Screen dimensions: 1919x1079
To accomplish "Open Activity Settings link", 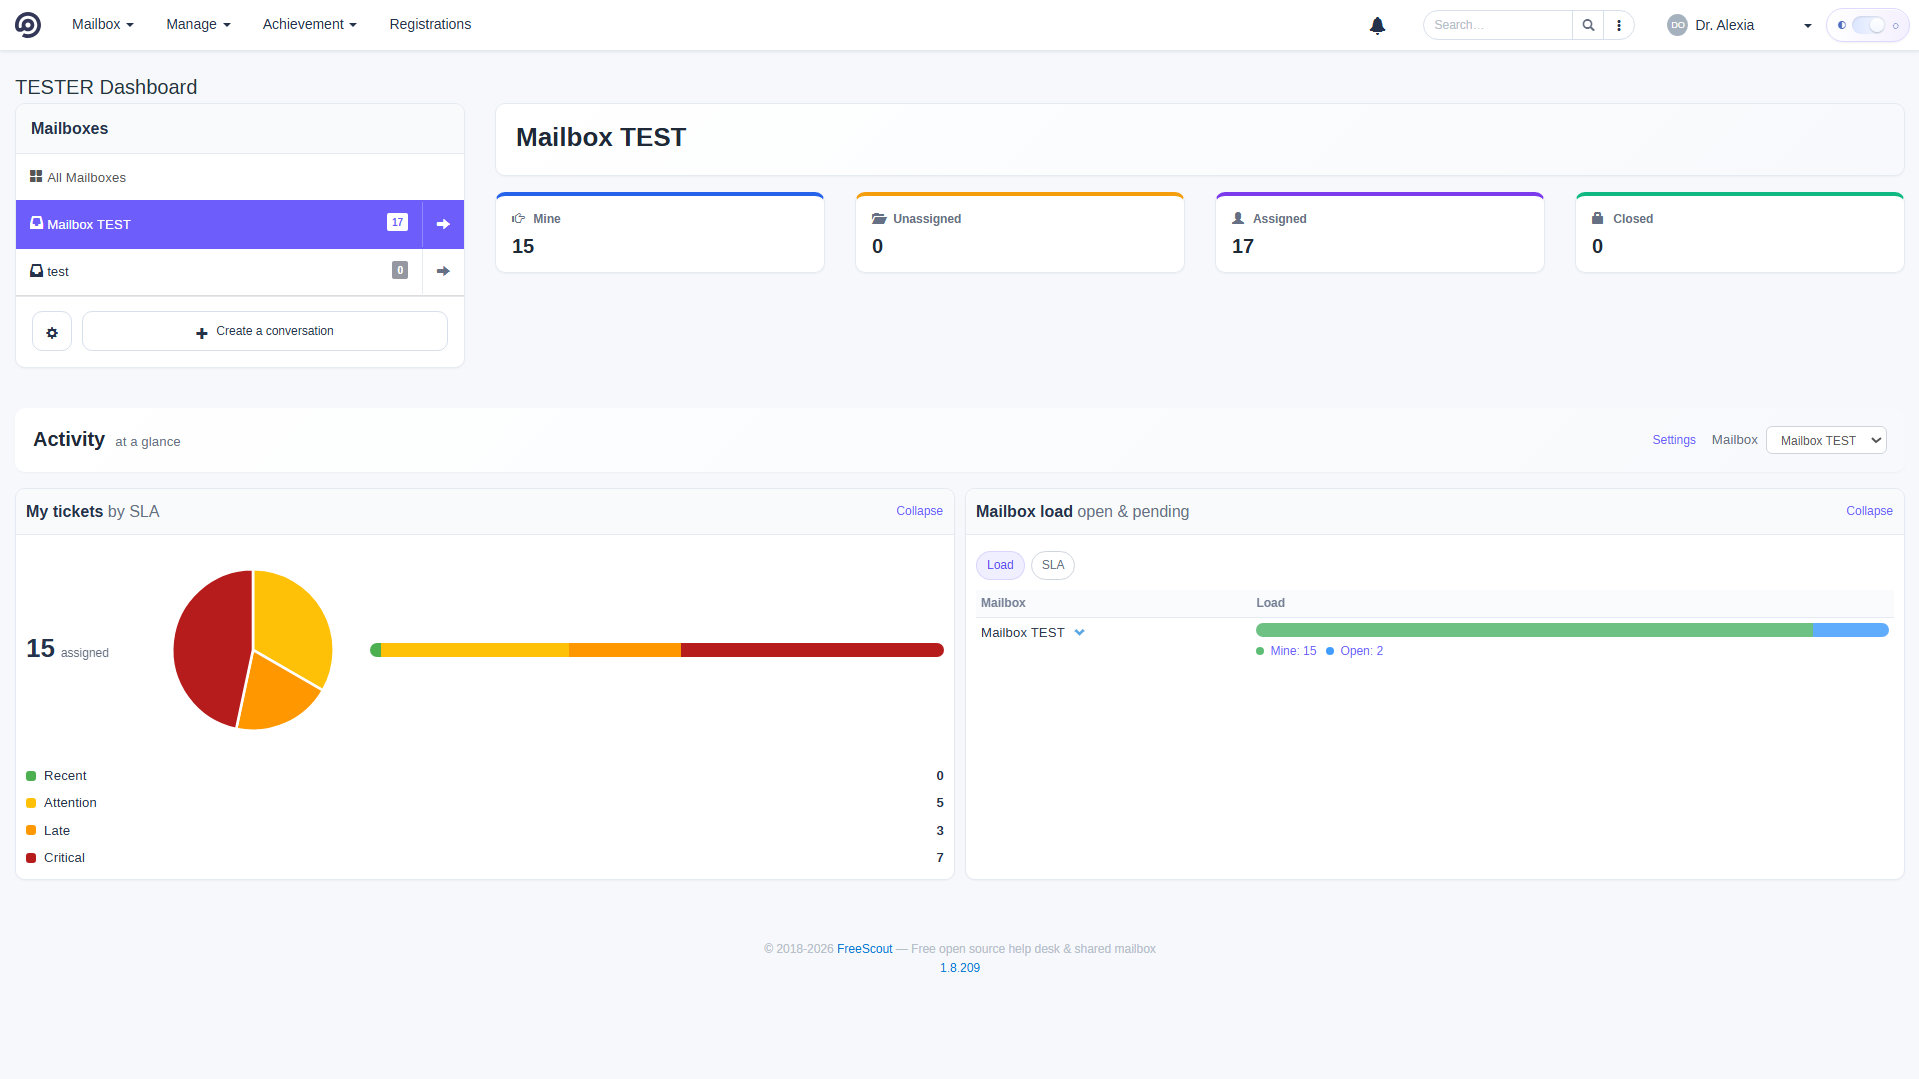I will [1674, 440].
